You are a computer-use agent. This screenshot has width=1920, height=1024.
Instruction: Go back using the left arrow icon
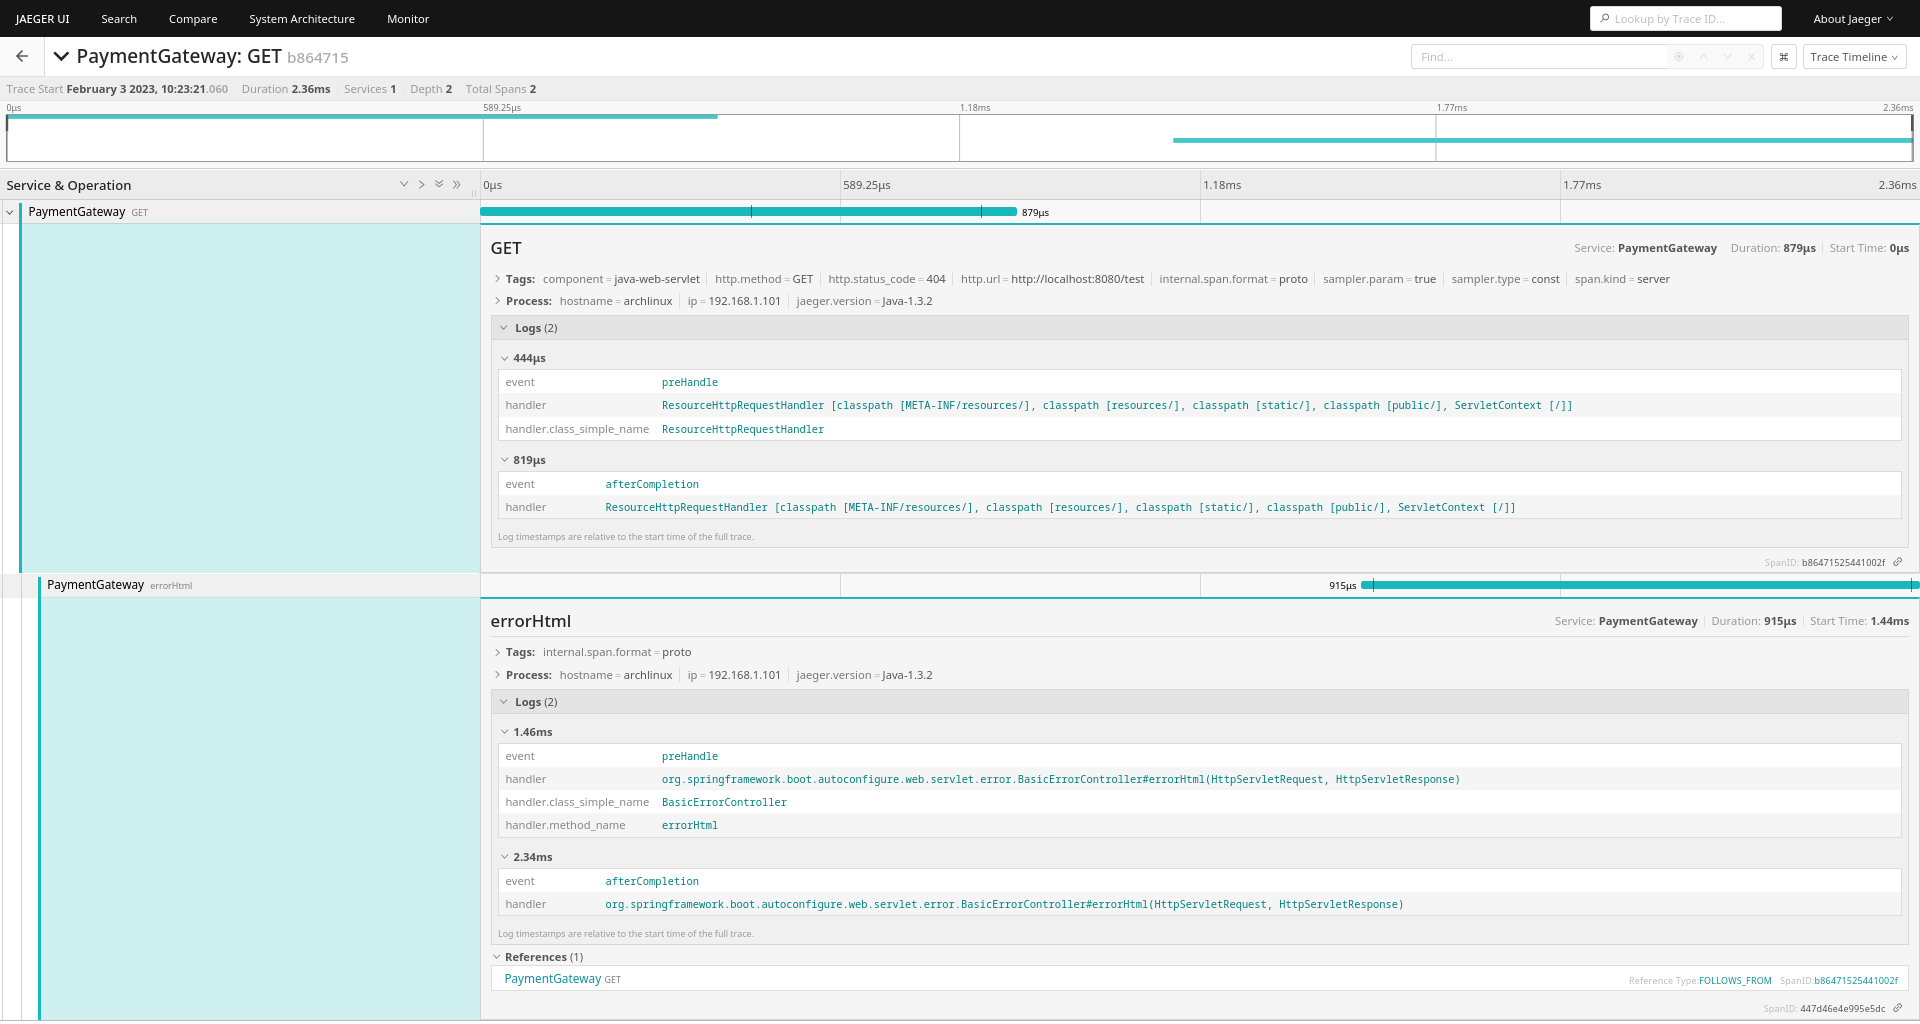tap(22, 57)
